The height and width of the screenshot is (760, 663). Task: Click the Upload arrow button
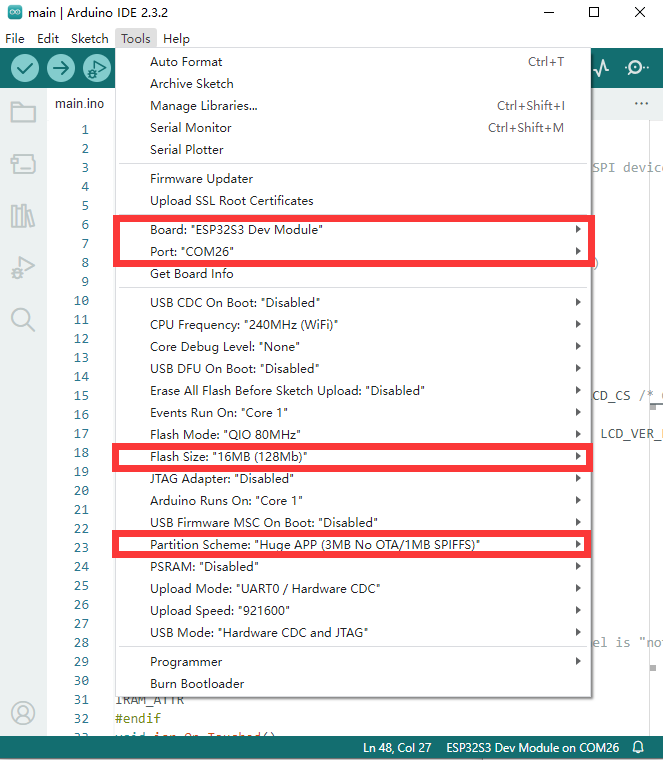61,68
